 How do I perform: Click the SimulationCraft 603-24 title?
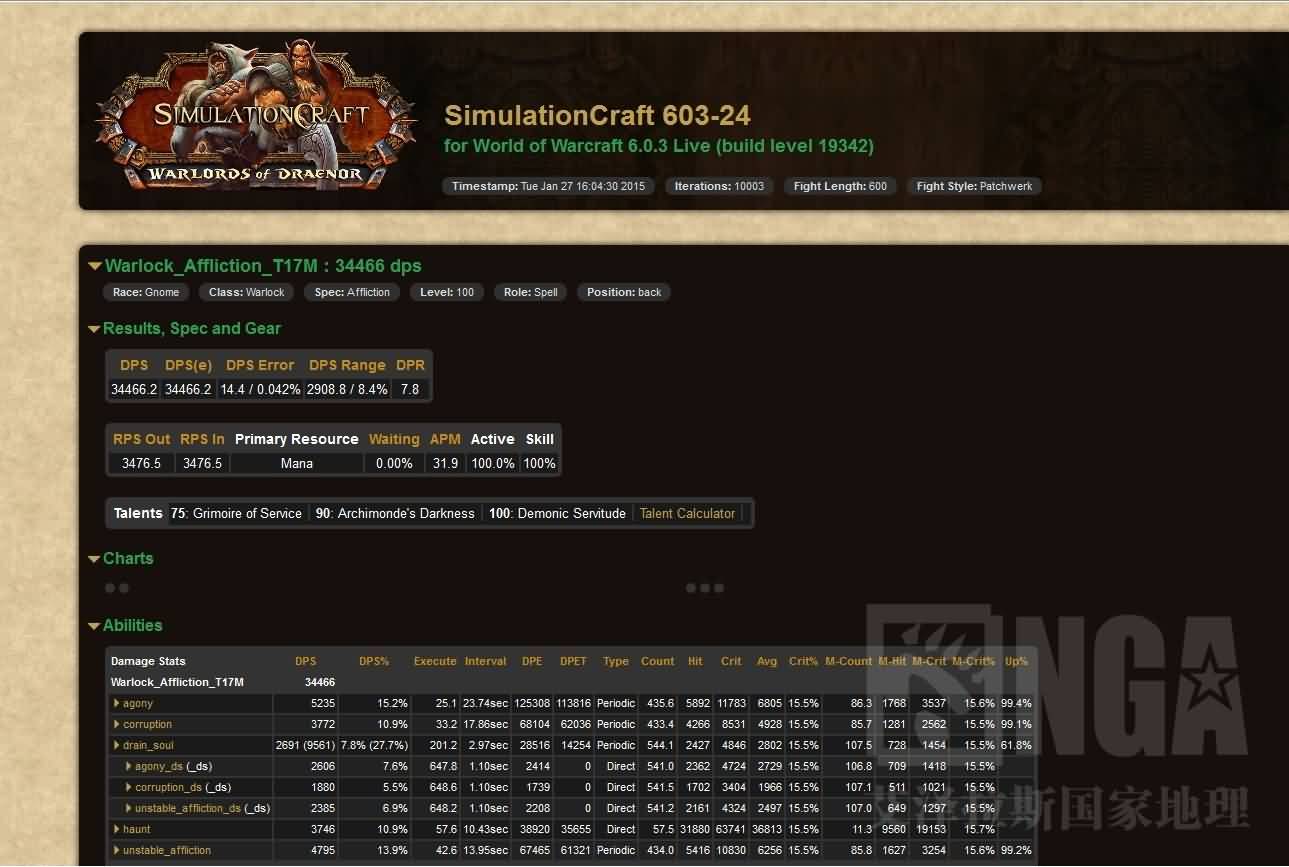(x=597, y=115)
